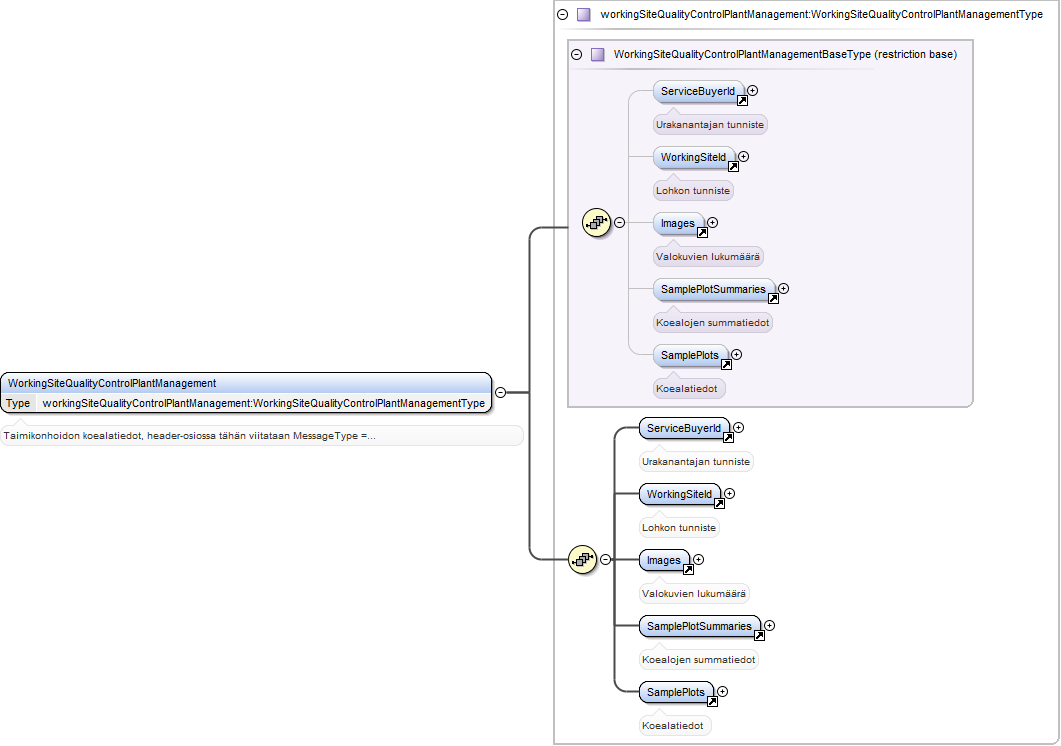Click the reference arrow on lower ServiceBuyerId
The height and width of the screenshot is (746, 1061).
coord(728,437)
